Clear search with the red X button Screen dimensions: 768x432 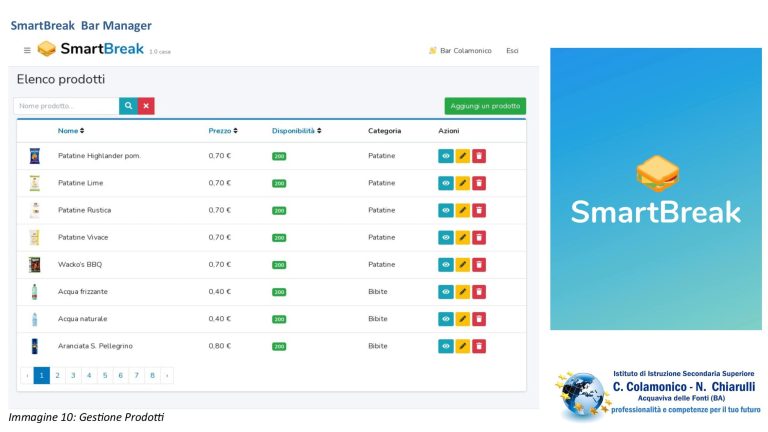click(x=146, y=106)
